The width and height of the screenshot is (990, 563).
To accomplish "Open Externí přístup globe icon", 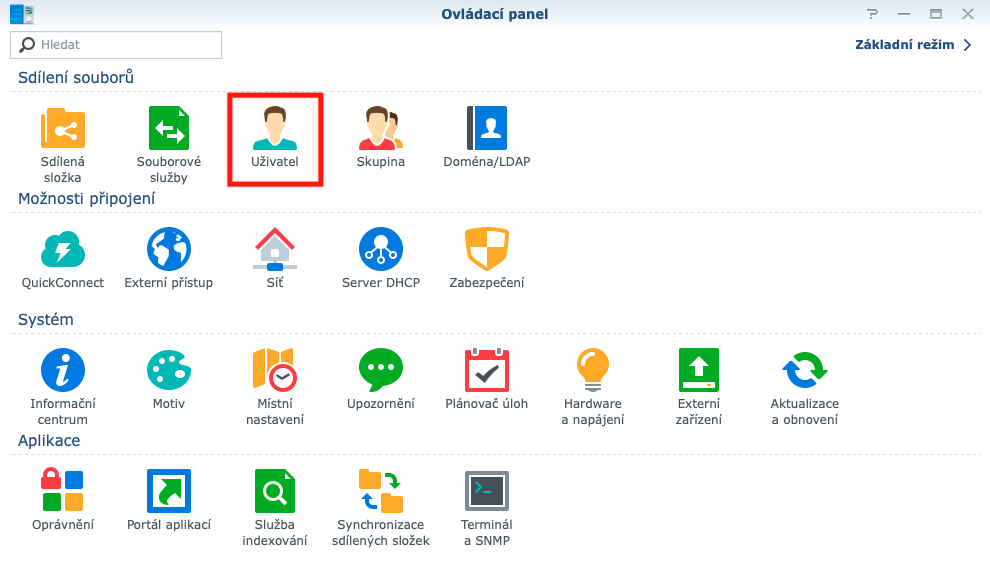I will click(168, 249).
